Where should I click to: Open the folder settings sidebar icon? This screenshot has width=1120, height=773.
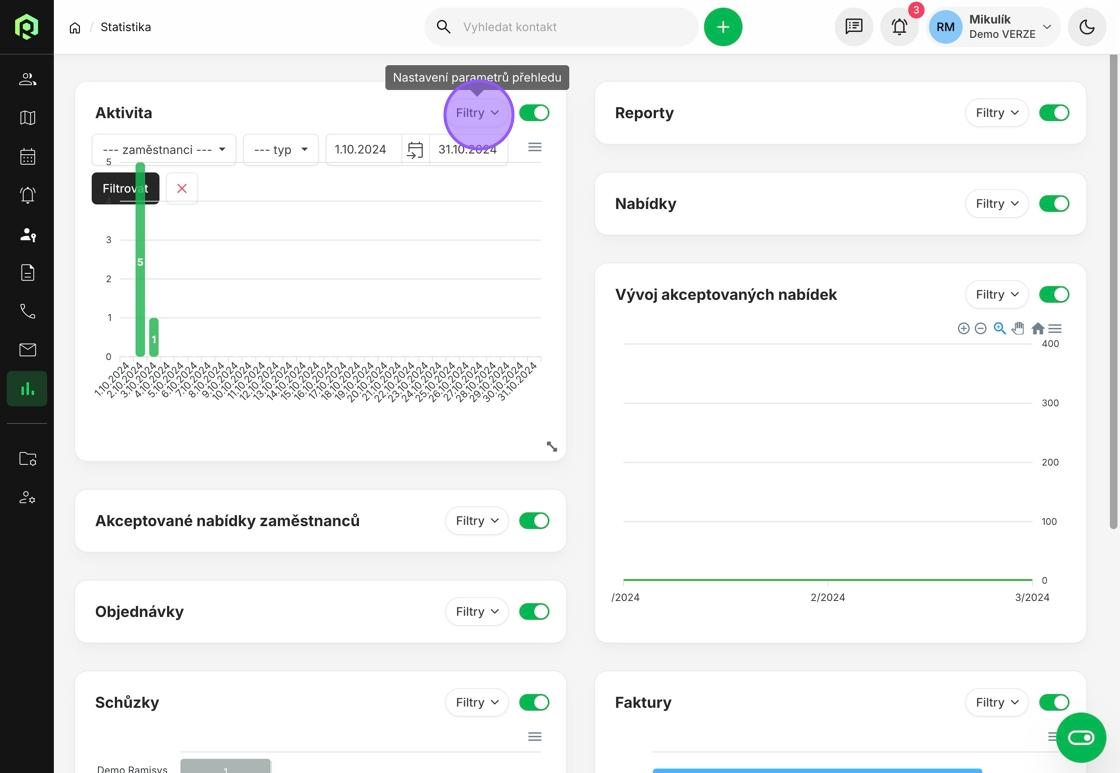[27, 459]
